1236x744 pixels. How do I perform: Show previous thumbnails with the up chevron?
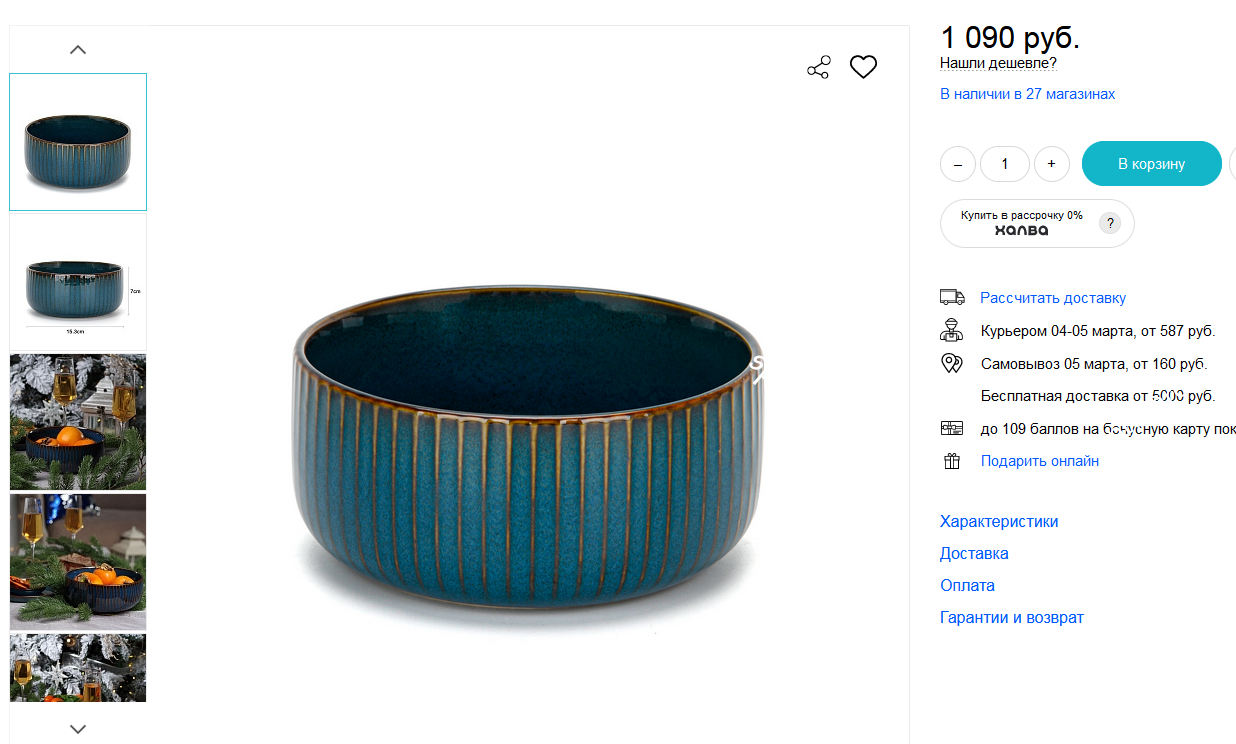click(x=78, y=49)
